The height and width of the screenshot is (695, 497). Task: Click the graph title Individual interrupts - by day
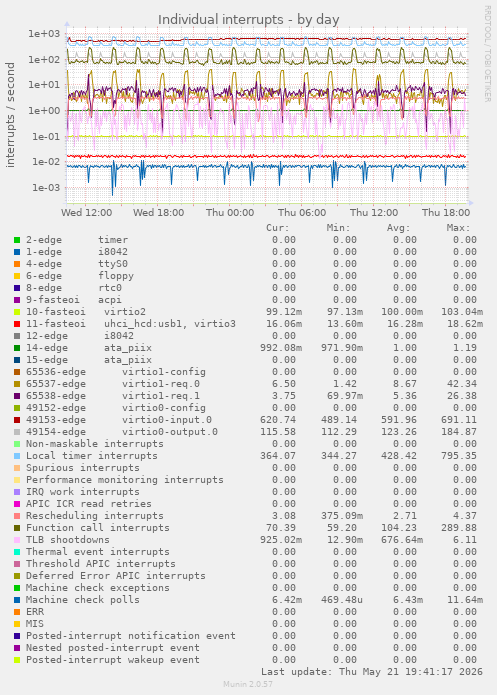pos(249,20)
